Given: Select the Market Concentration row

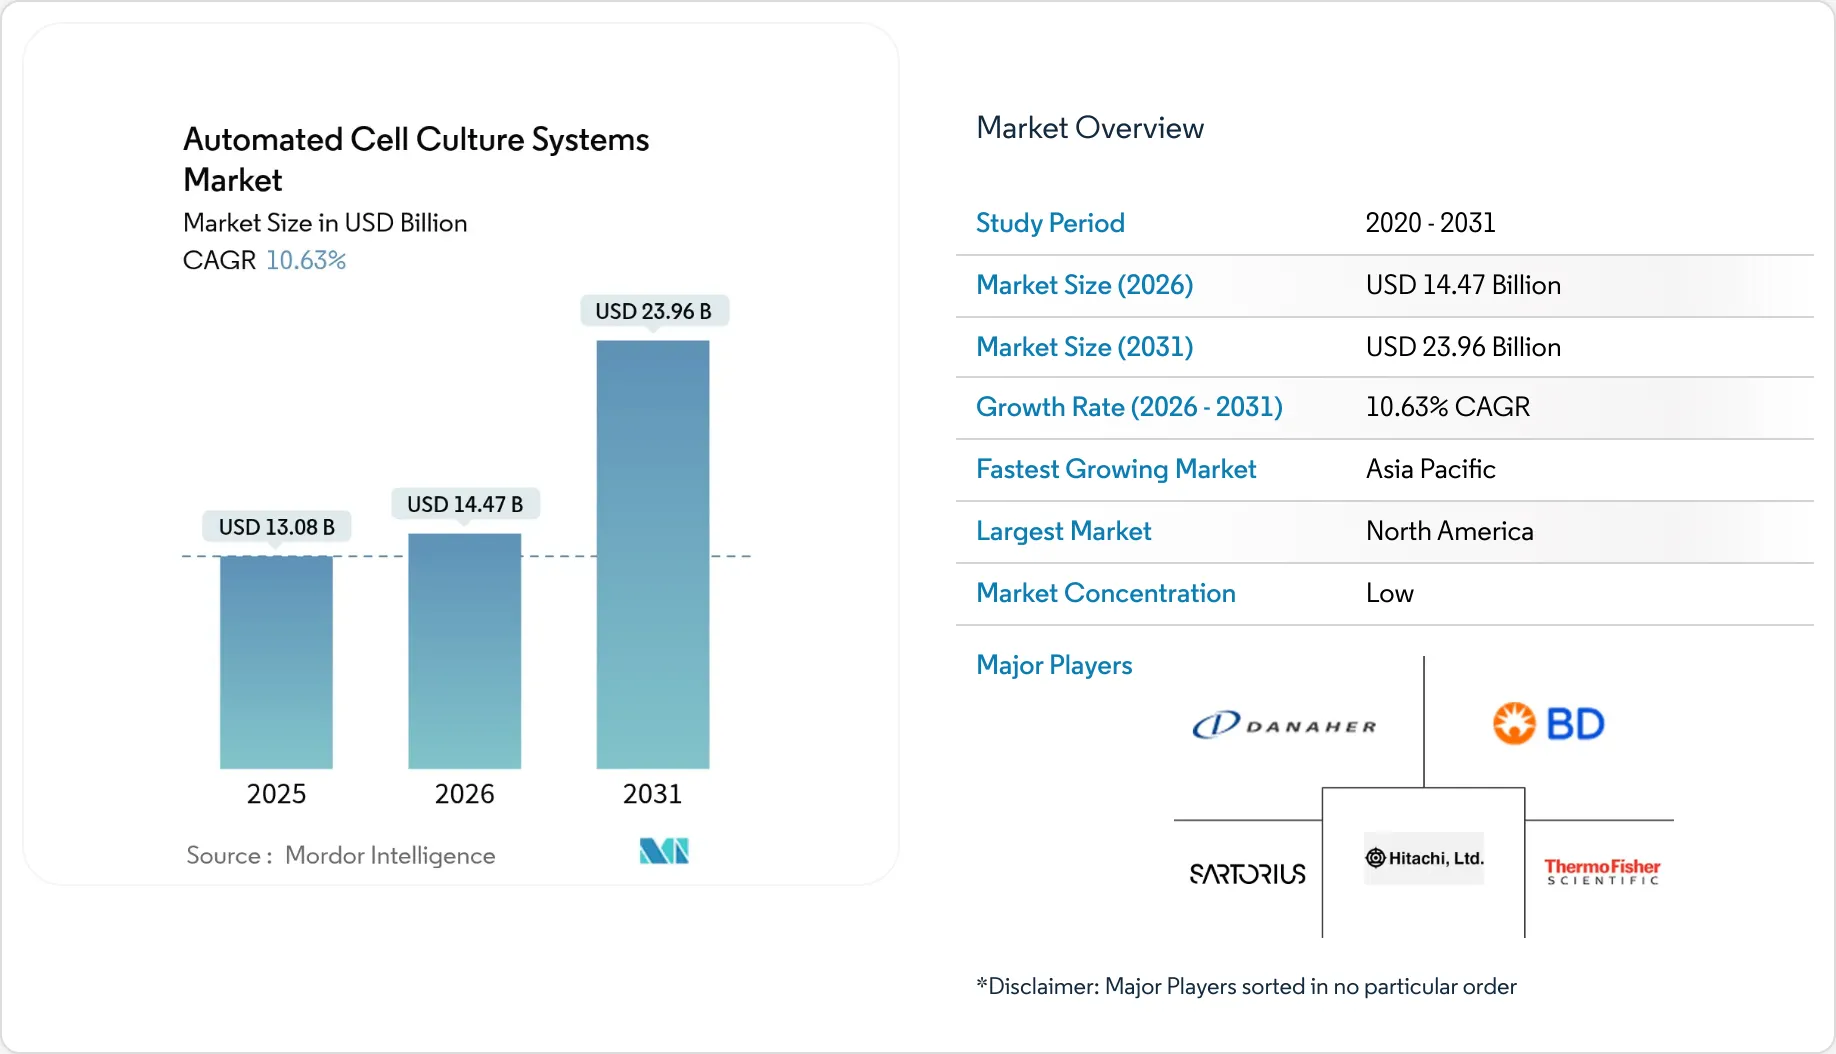Looking at the screenshot, I should coord(1105,593).
